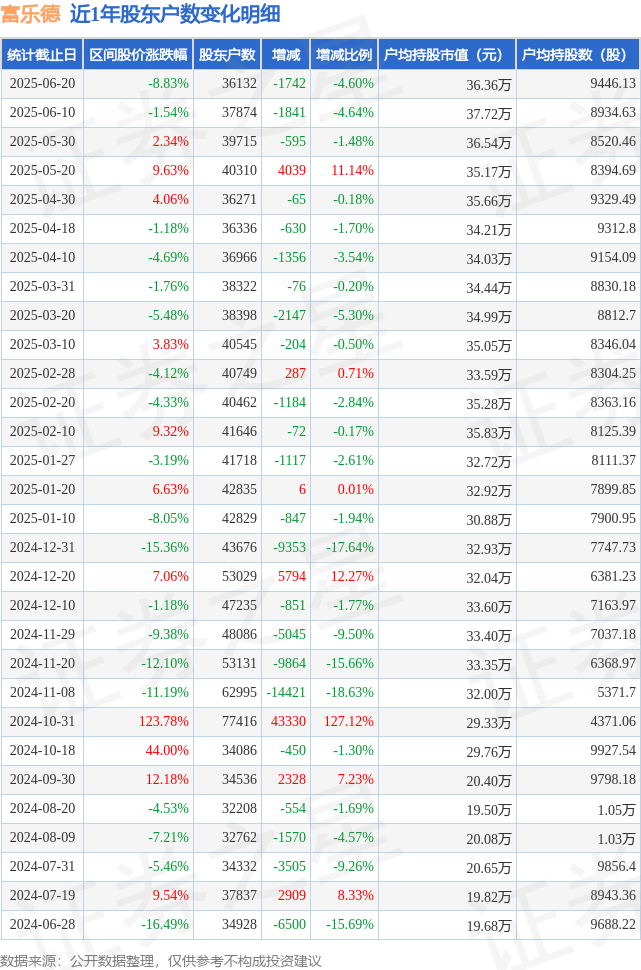Select the 2024-06-28 date cell
The image size is (641, 970).
(42, 924)
